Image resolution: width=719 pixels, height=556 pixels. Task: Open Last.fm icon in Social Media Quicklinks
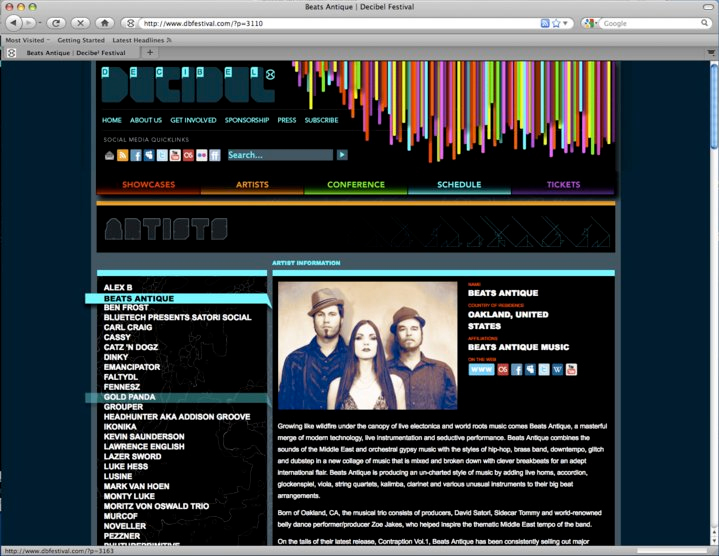pyautogui.click(x=188, y=155)
